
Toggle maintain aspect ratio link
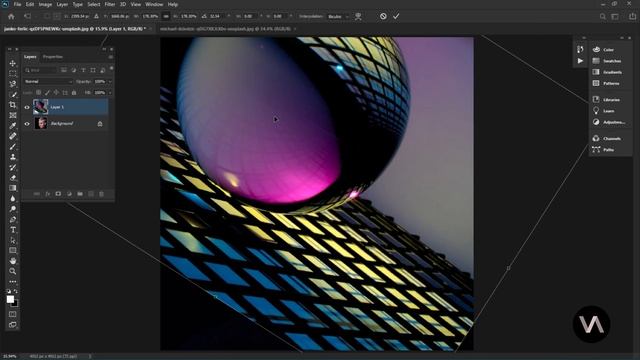click(x=166, y=16)
